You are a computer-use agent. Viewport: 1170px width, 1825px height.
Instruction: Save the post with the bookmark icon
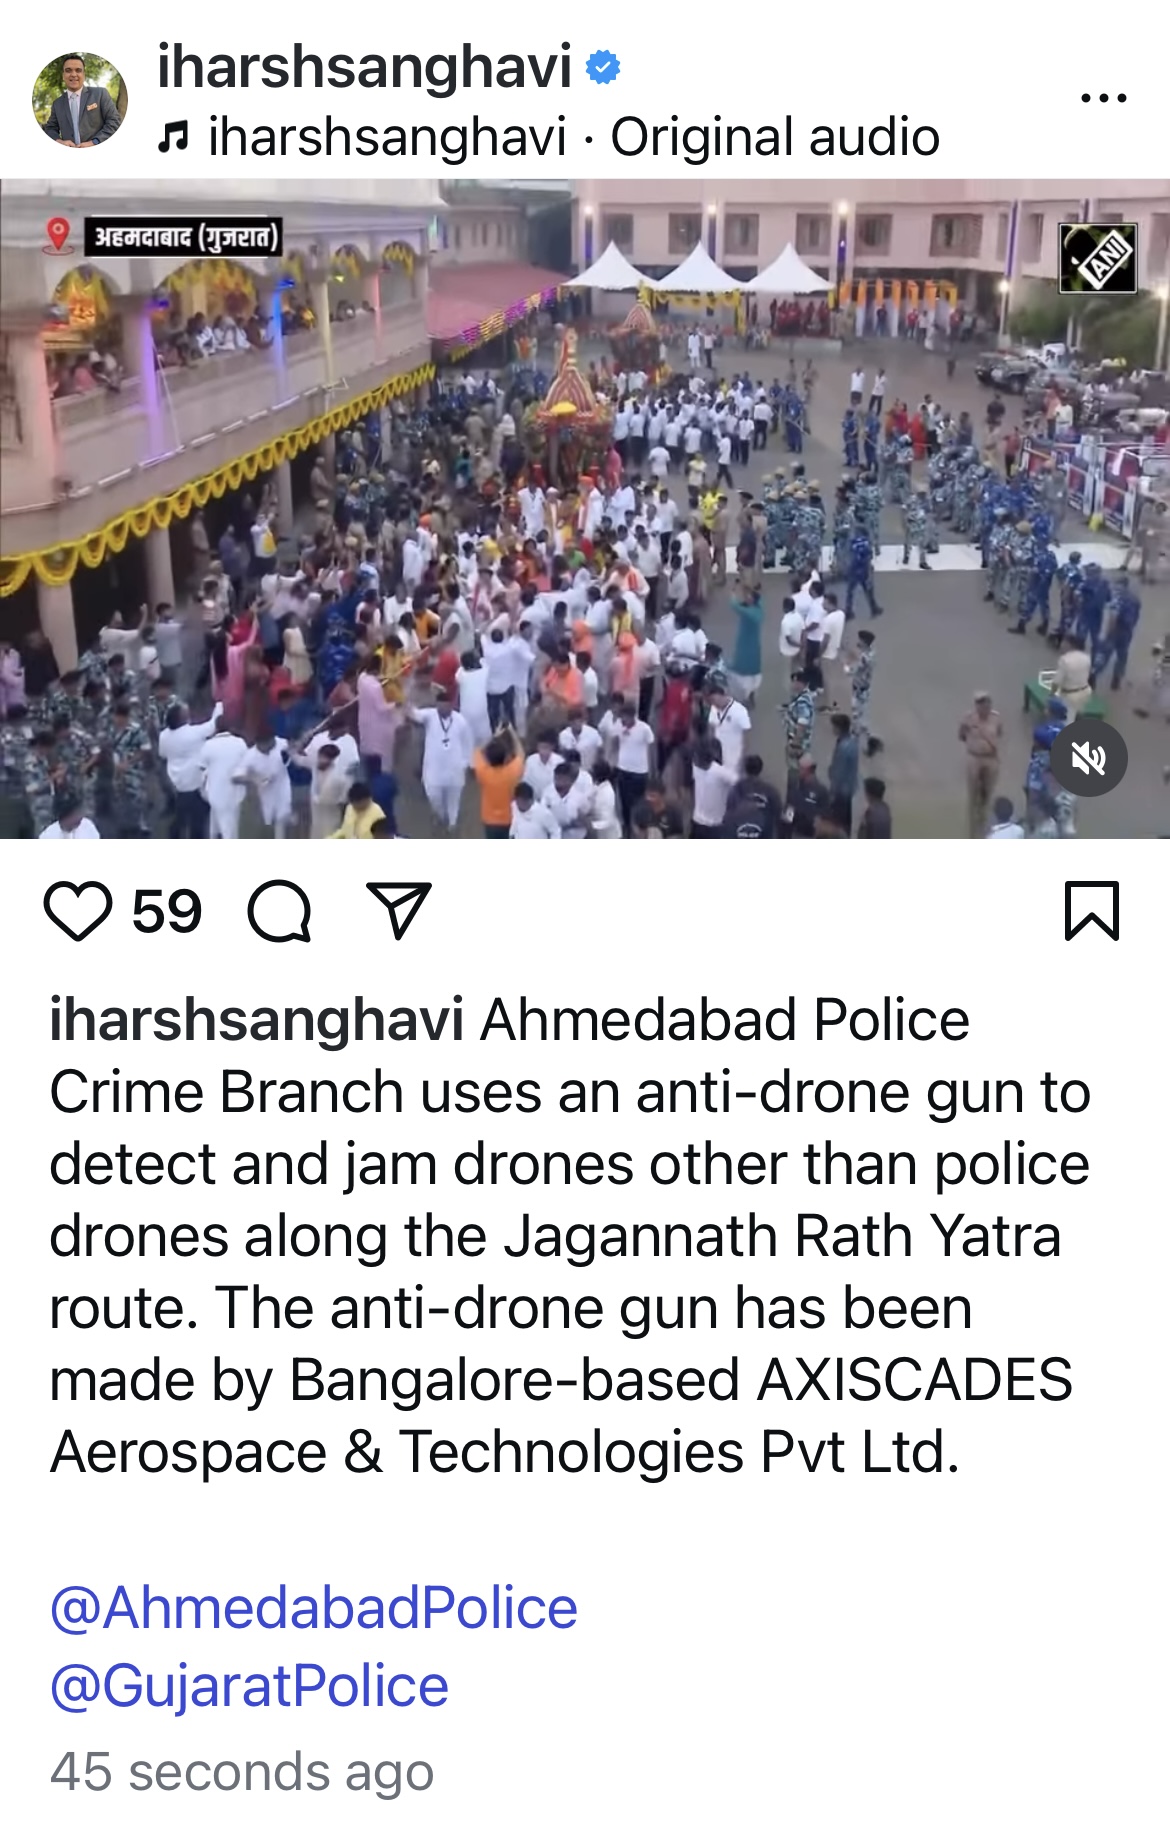coord(1091,911)
